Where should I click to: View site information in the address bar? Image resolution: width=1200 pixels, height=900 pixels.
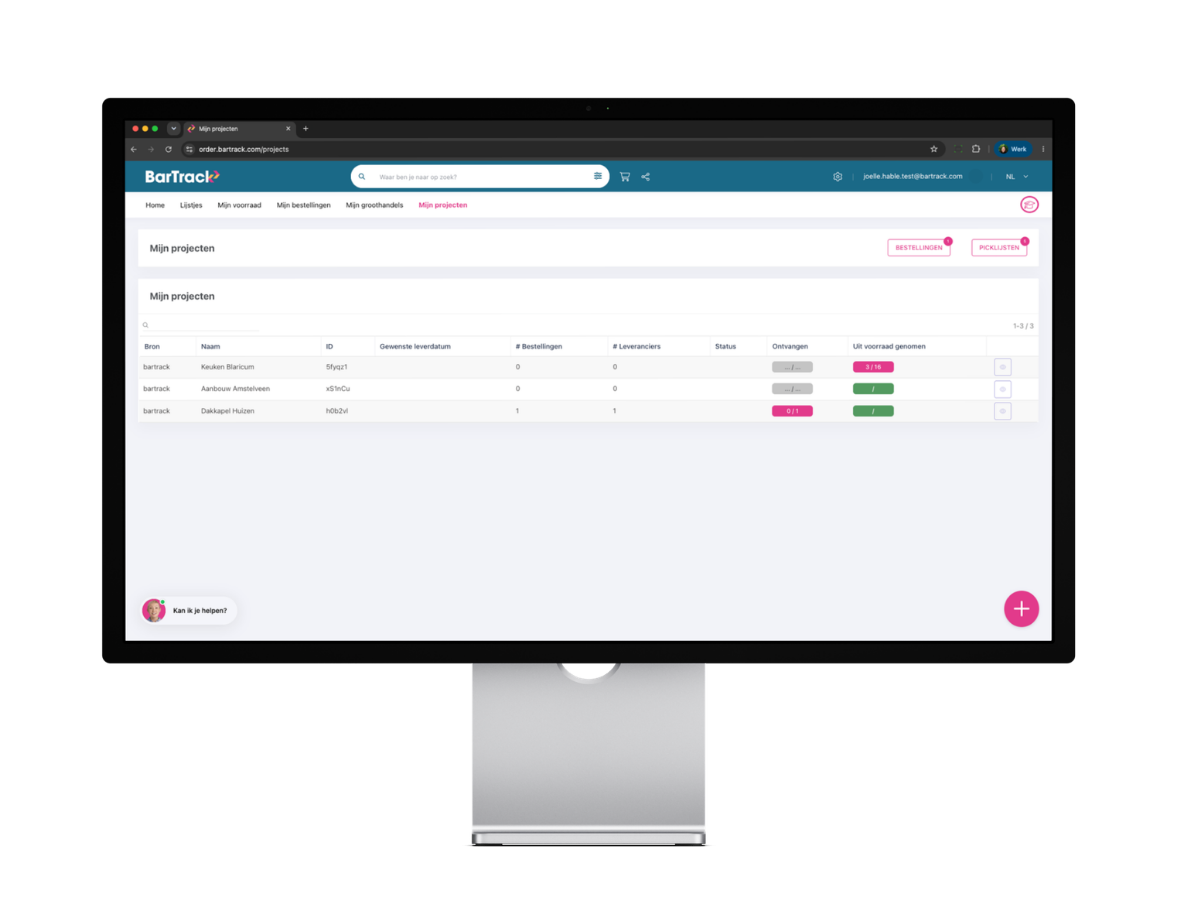(x=190, y=149)
